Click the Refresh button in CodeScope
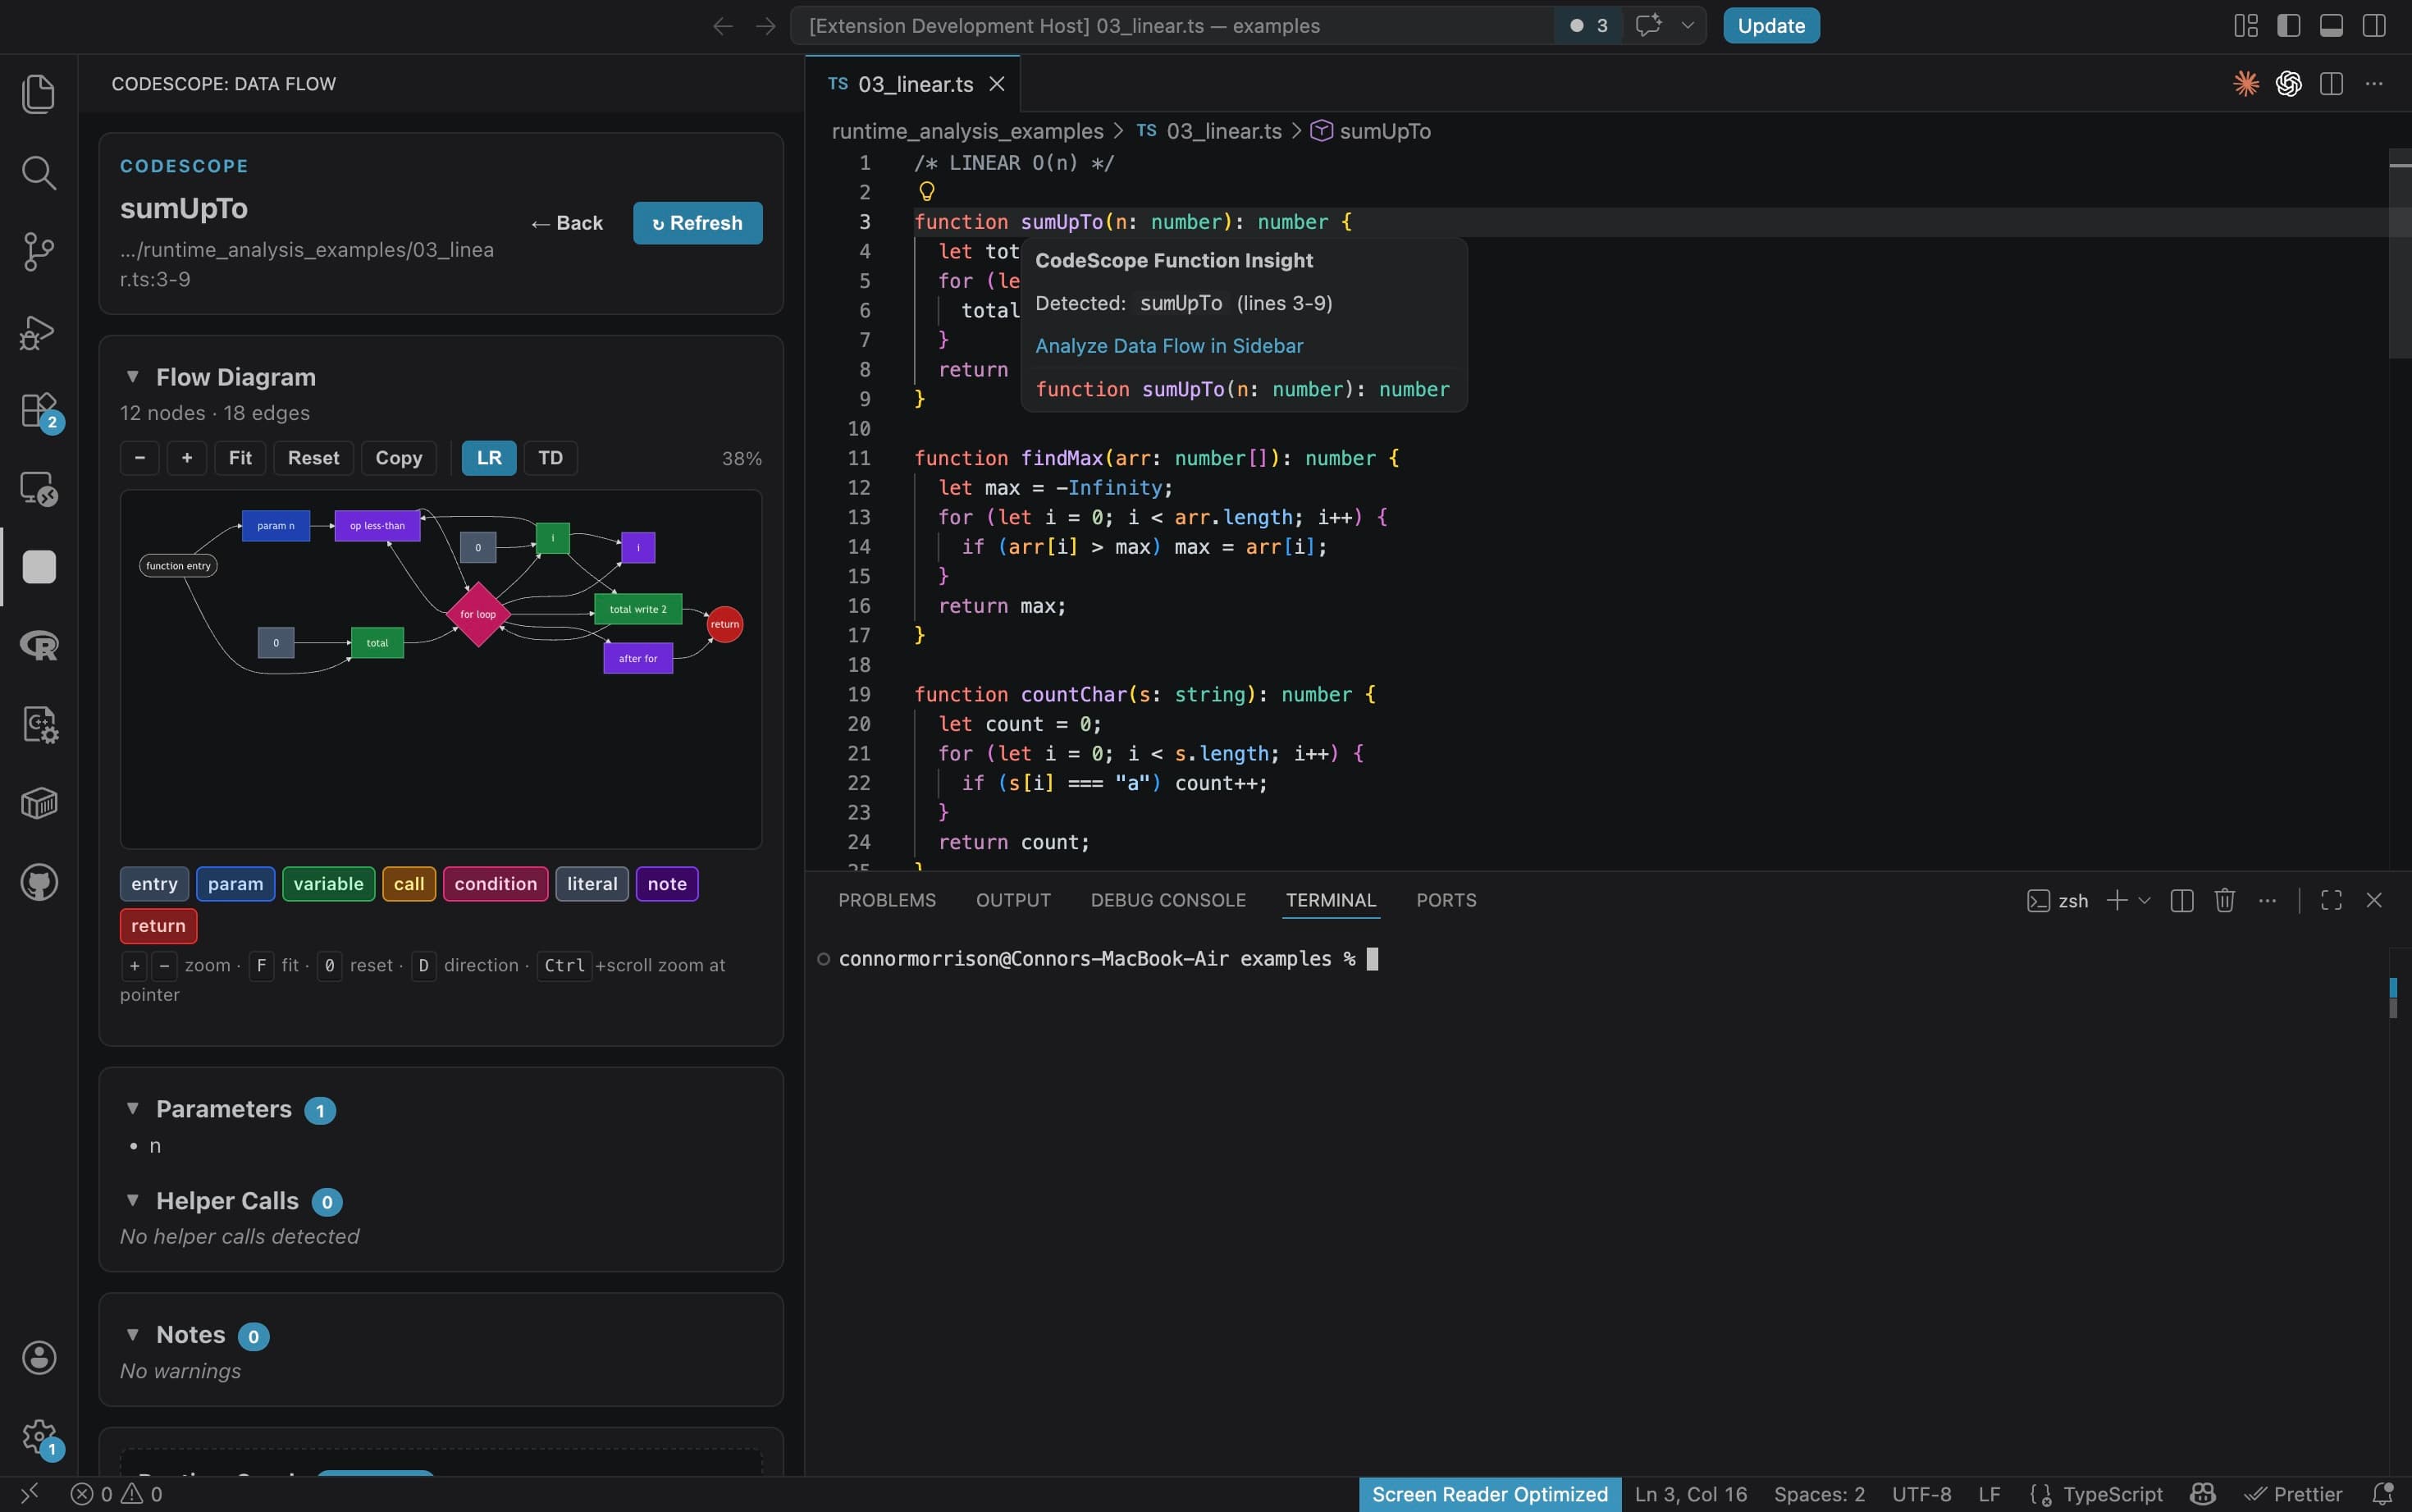This screenshot has height=1512, width=2412. (698, 223)
